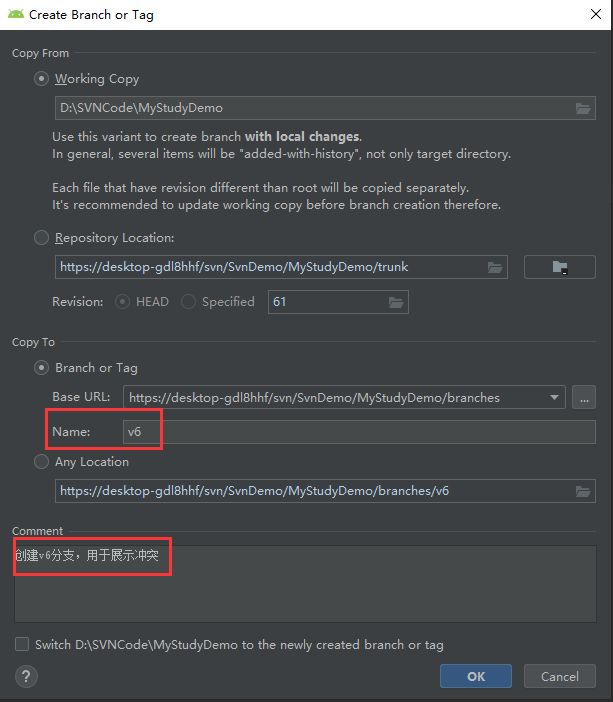Select Any Location radio button
The image size is (613, 702).
pyautogui.click(x=41, y=462)
